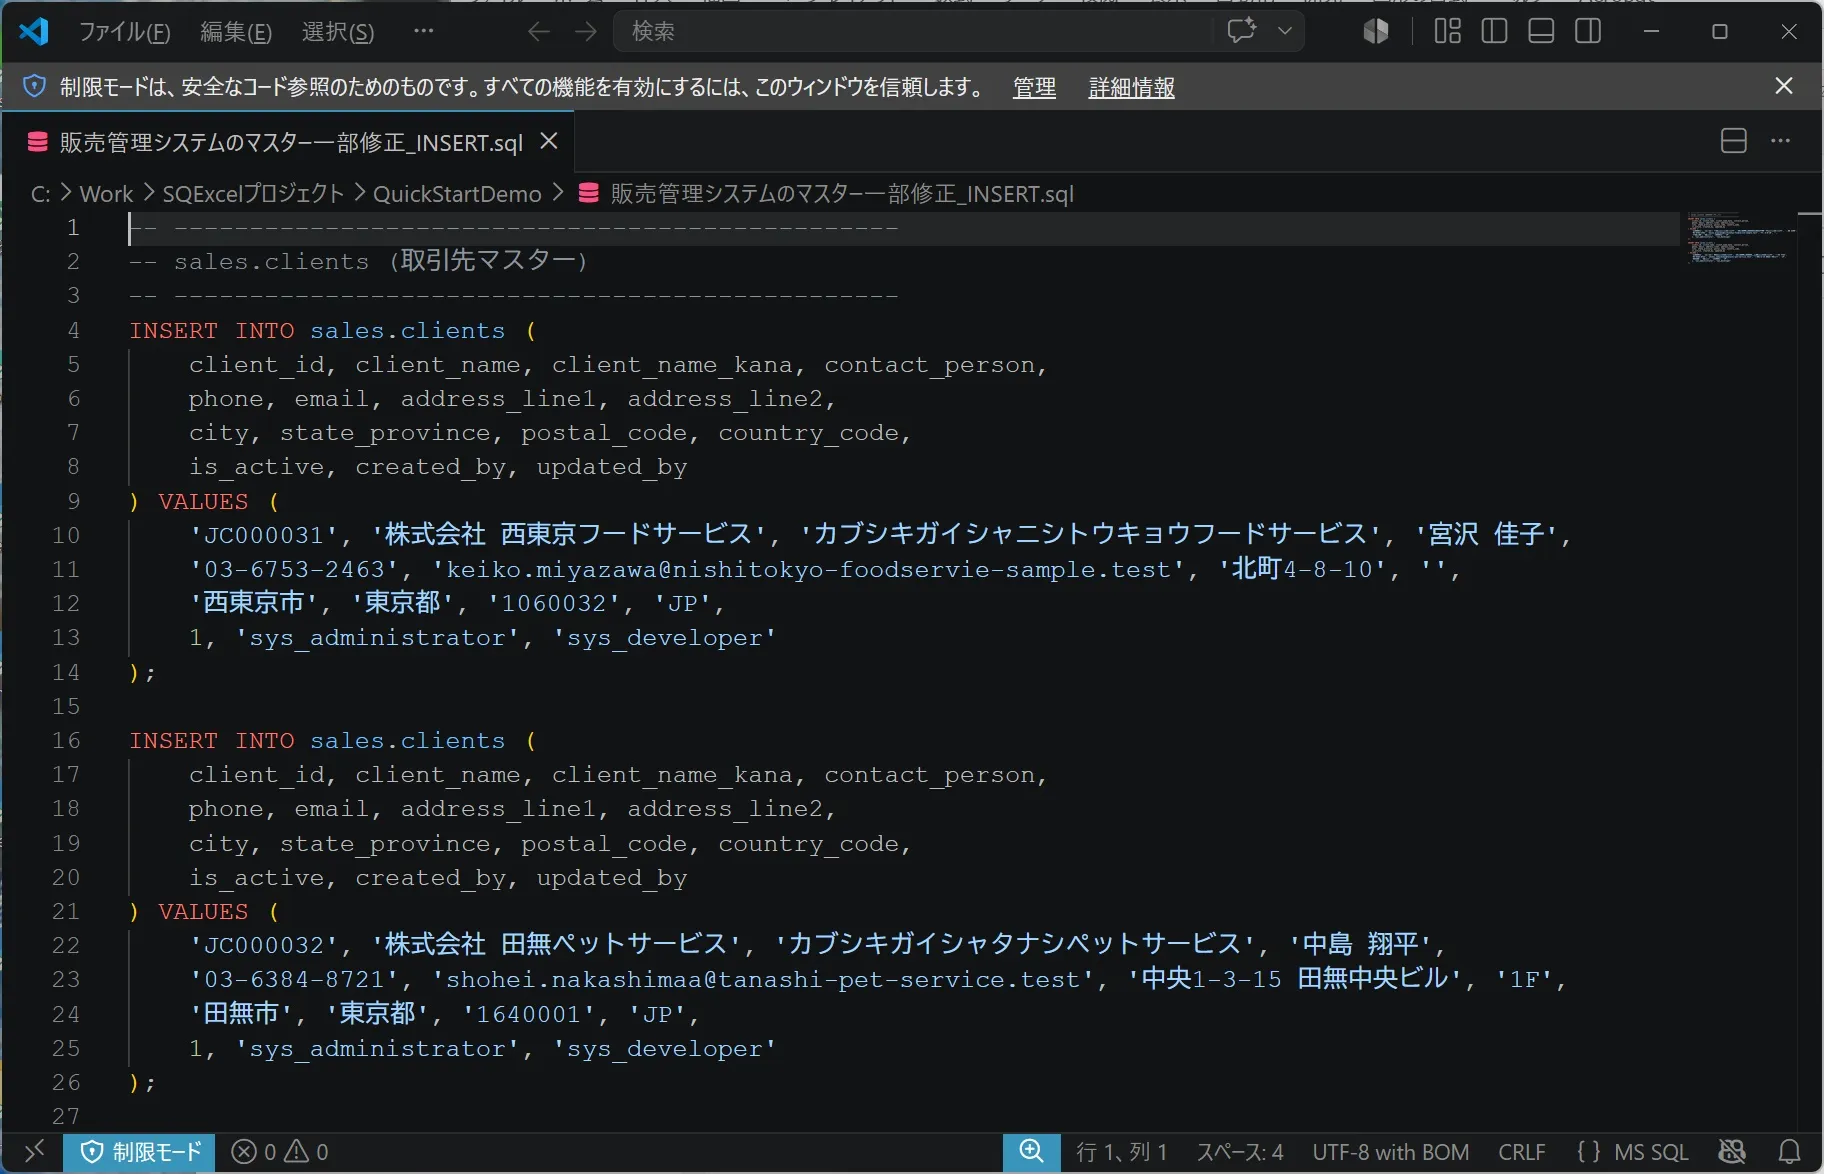The width and height of the screenshot is (1824, 1174).
Task: Open the 詳細情報 link
Action: pyautogui.click(x=1131, y=88)
